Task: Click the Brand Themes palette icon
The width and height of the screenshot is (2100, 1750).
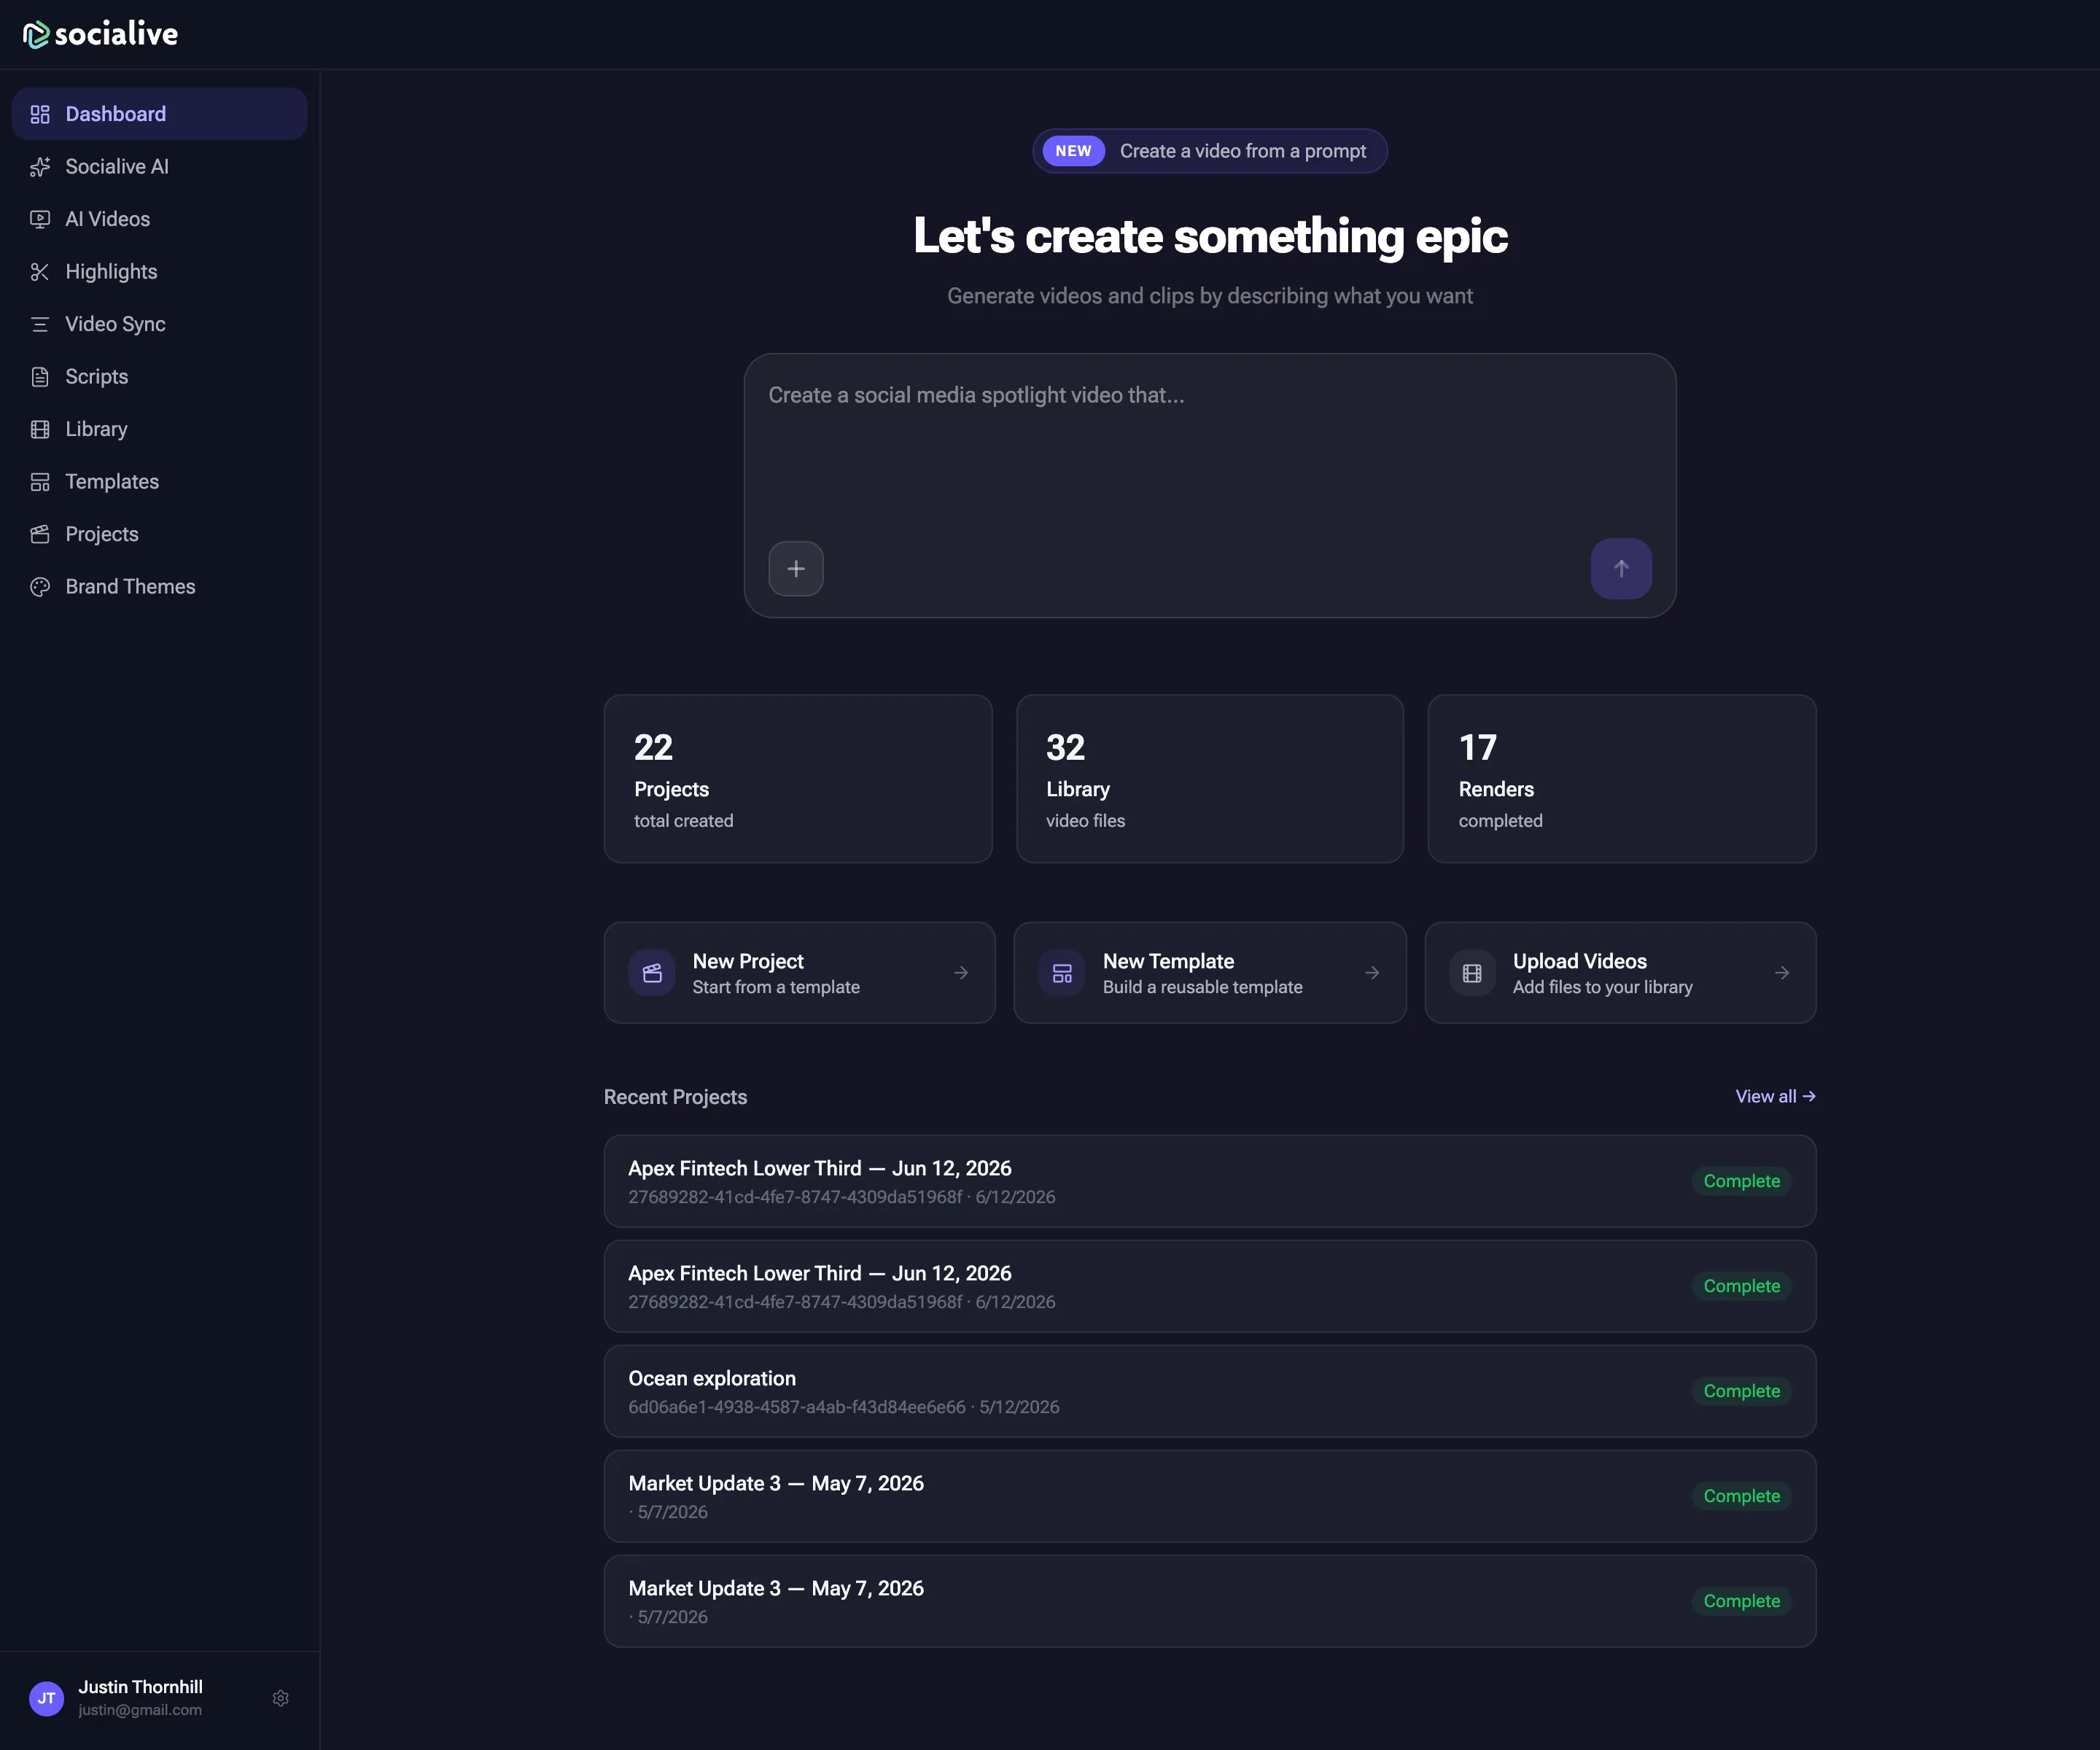Action: tap(40, 587)
